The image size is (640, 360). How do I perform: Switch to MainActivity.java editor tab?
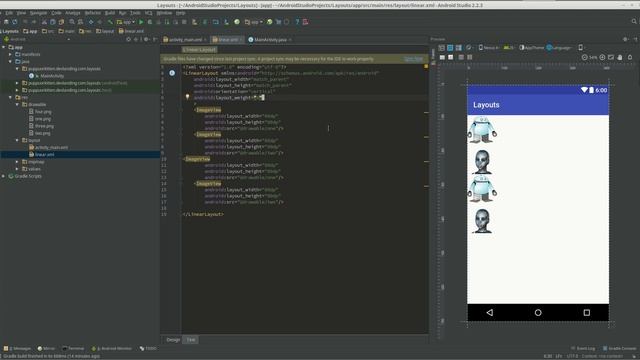pos(270,40)
